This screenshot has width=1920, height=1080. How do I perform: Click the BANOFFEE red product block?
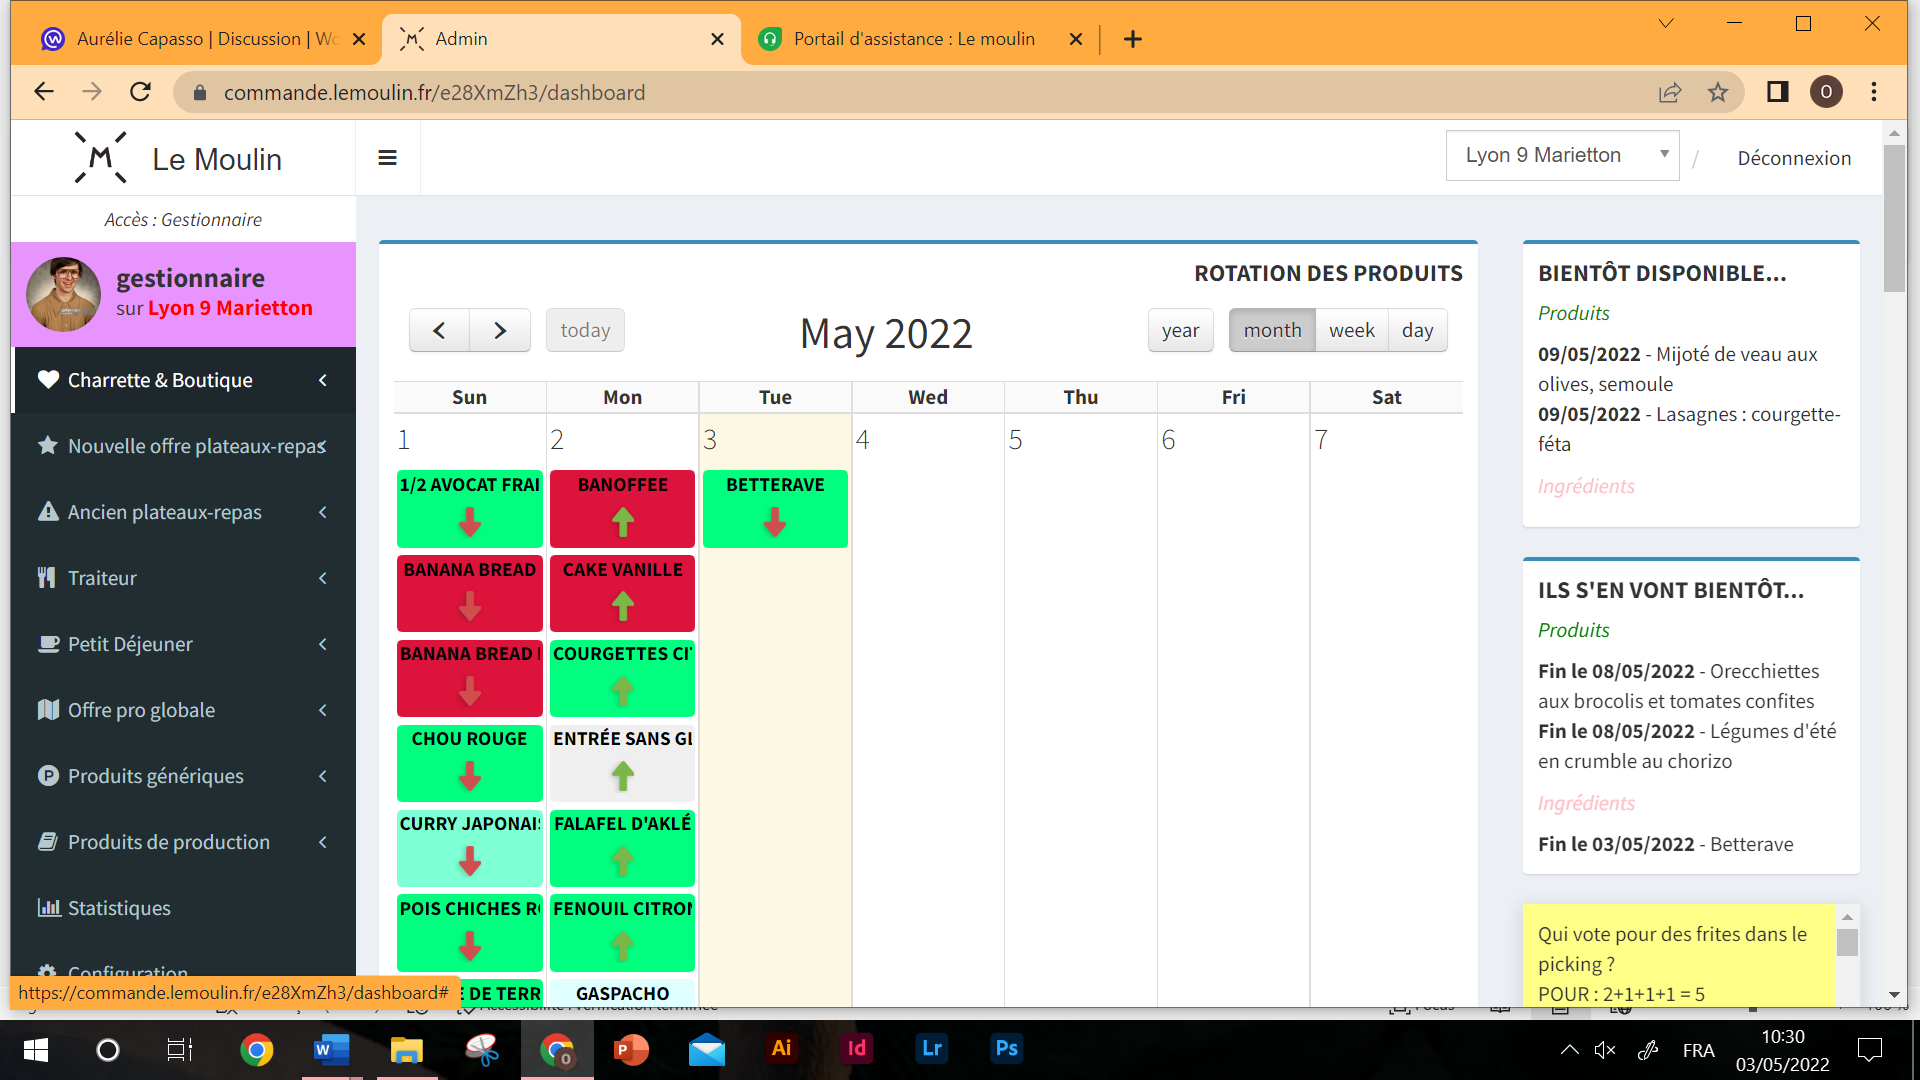click(622, 508)
